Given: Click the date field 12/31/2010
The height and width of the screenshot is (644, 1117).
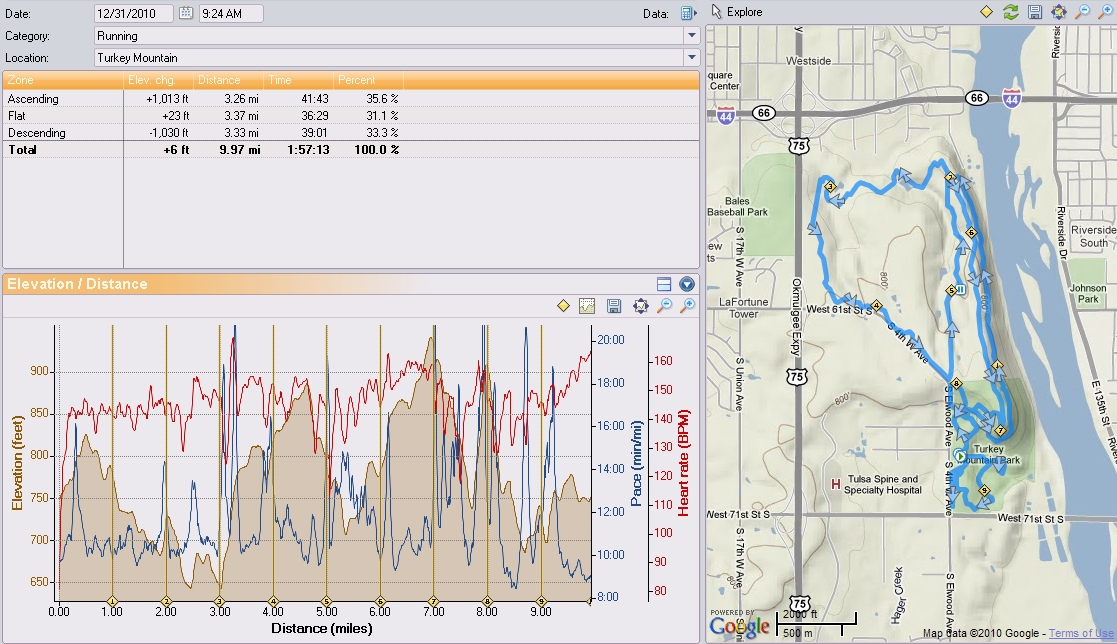Looking at the screenshot, I should point(133,14).
